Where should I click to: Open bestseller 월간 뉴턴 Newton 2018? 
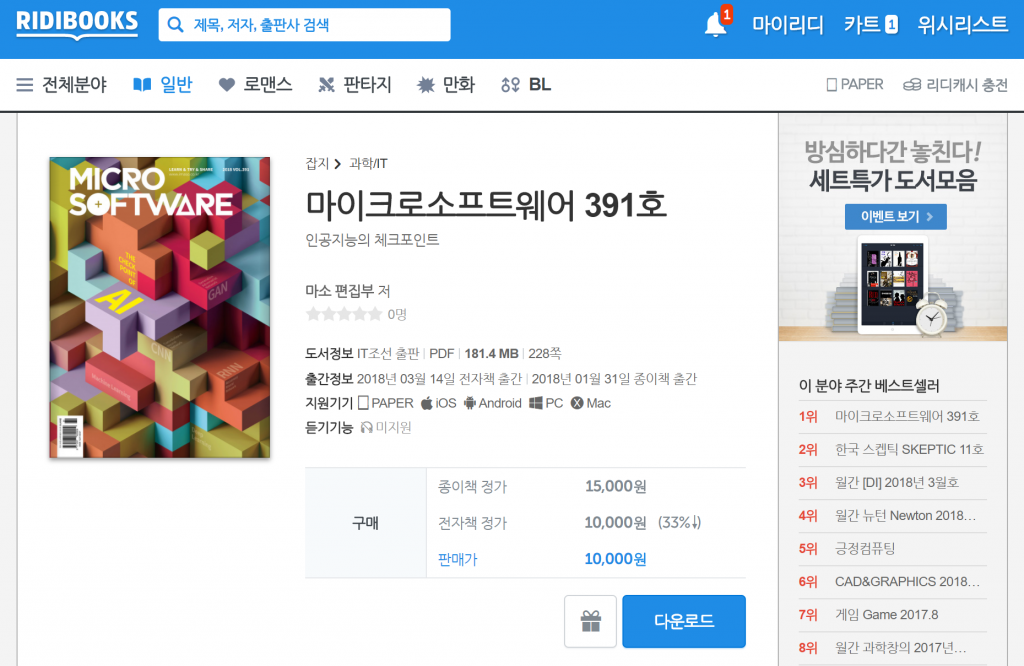905,515
